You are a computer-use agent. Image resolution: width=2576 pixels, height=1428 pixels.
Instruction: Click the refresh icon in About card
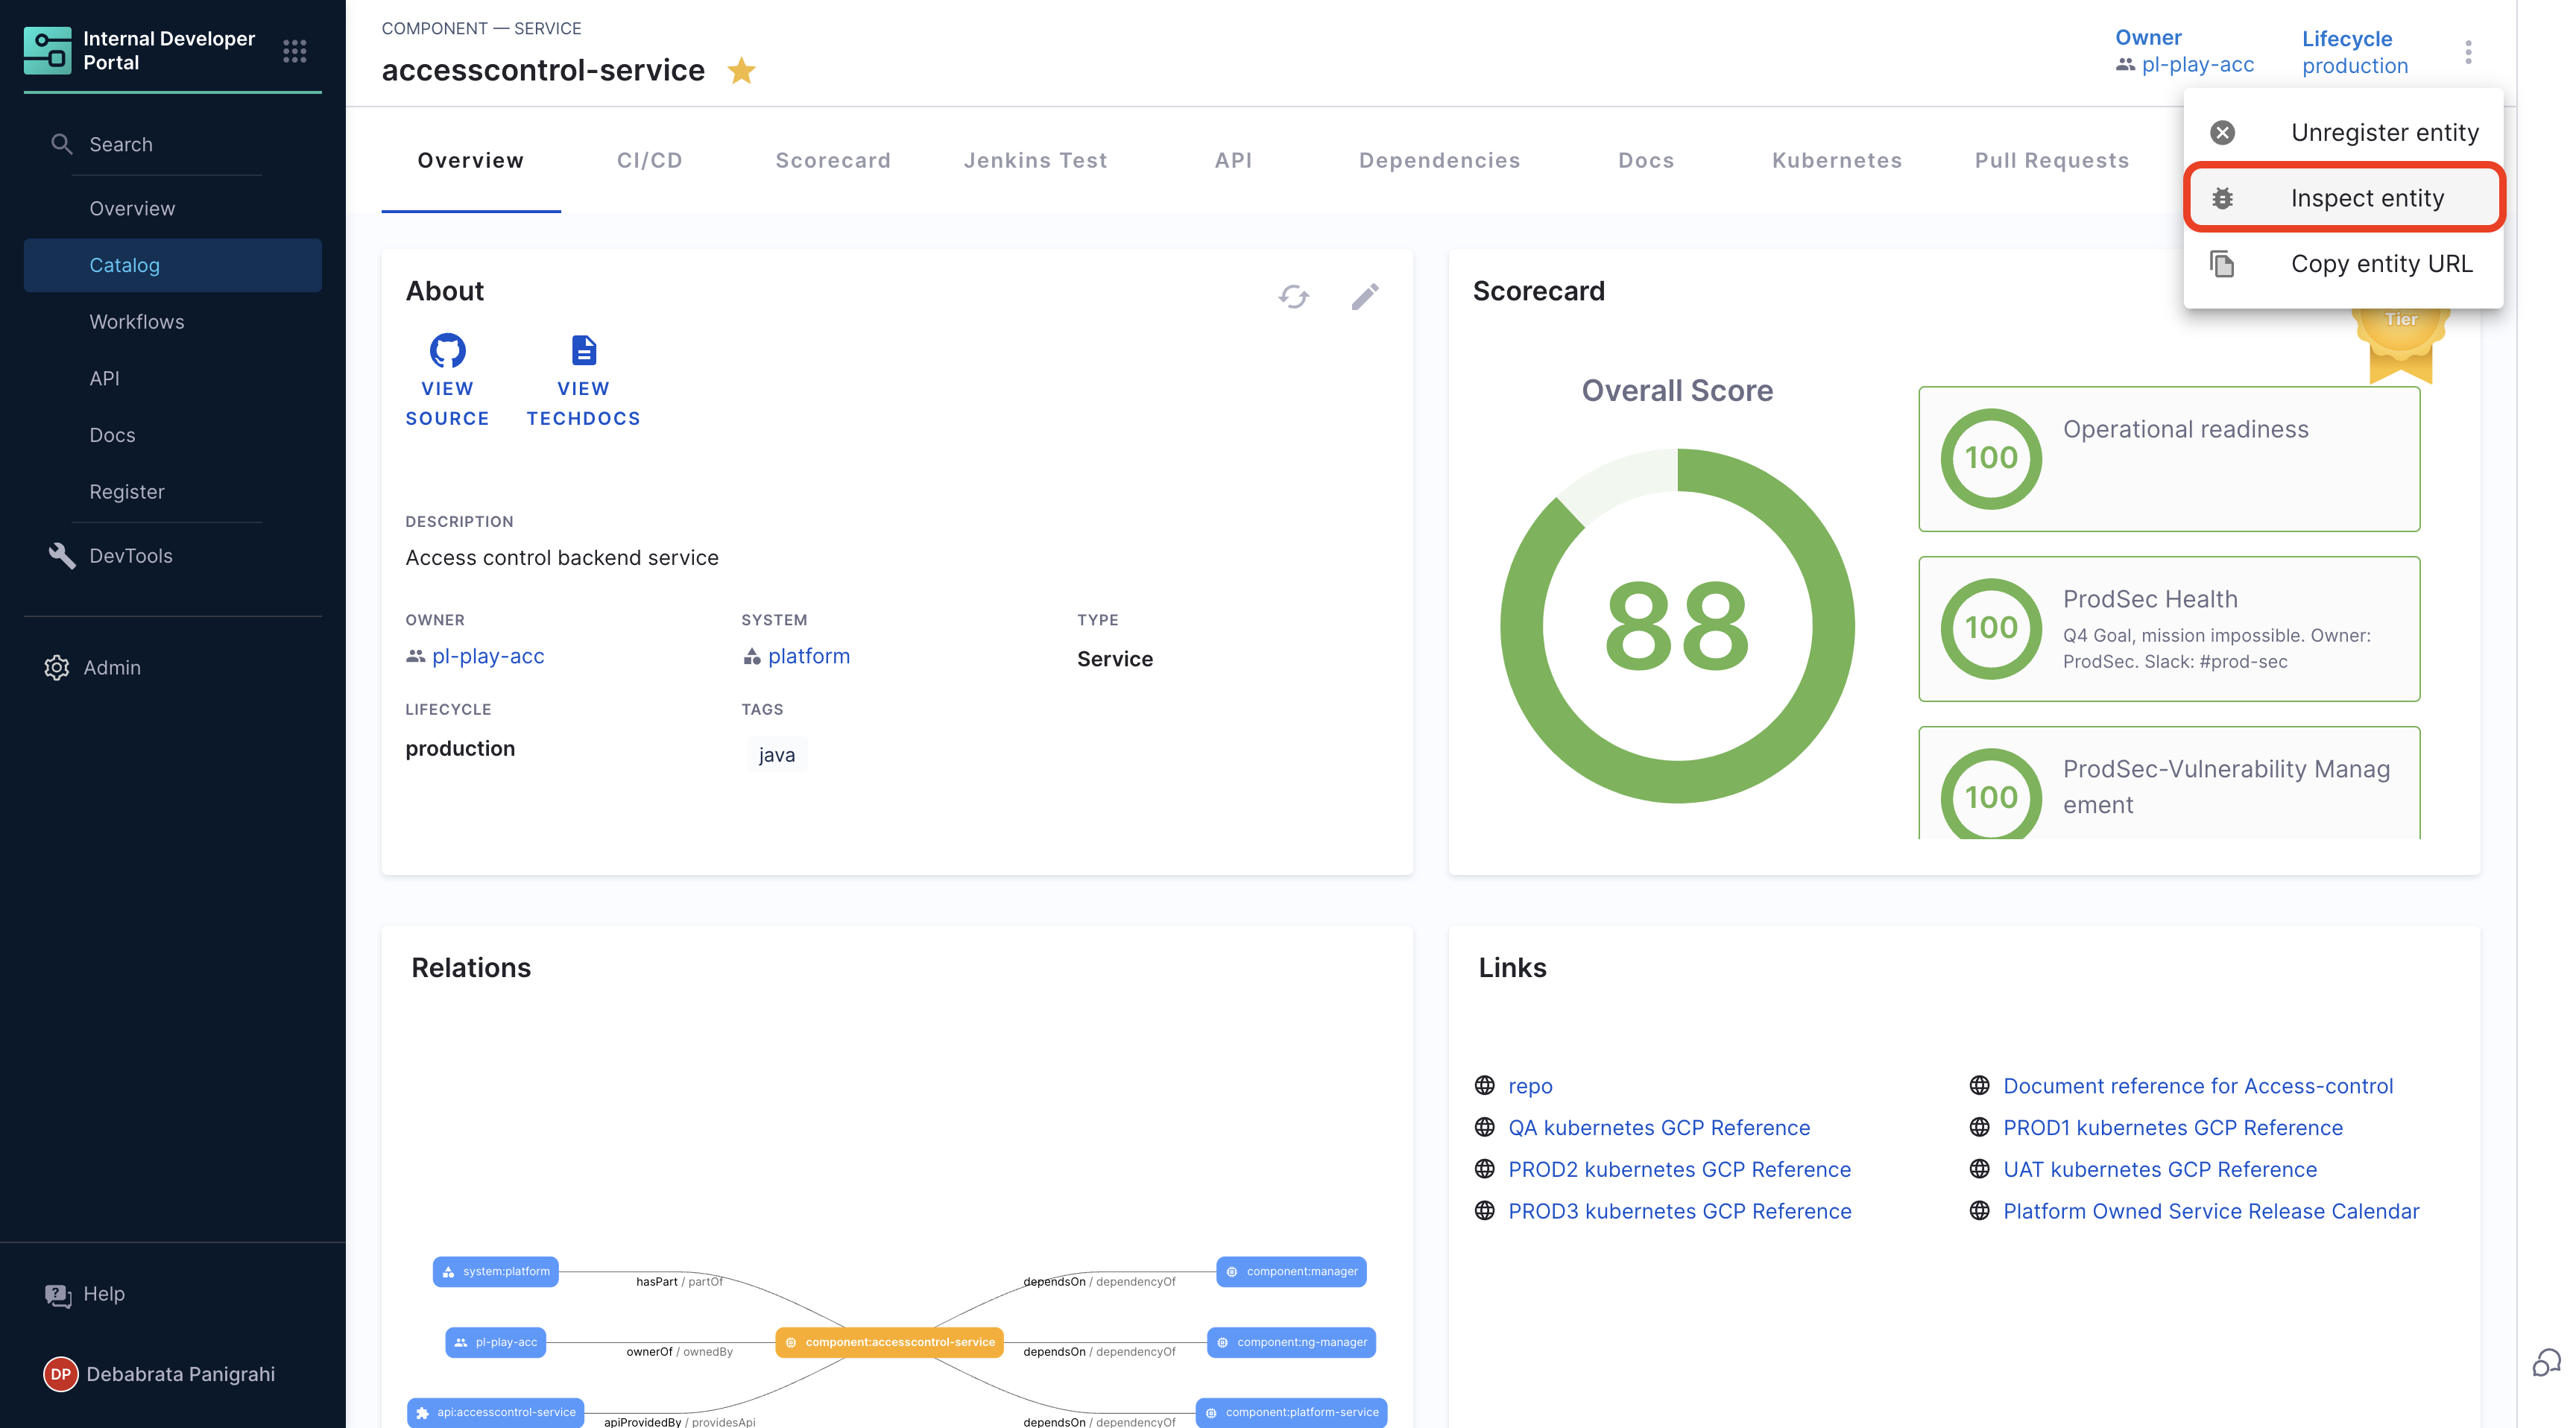coord(1293,296)
